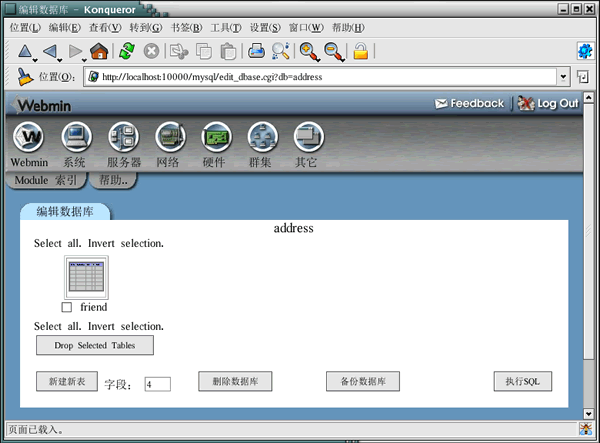Print the page using printer icon
Viewport: 600px width, 443px height.
pyautogui.click(x=256, y=51)
